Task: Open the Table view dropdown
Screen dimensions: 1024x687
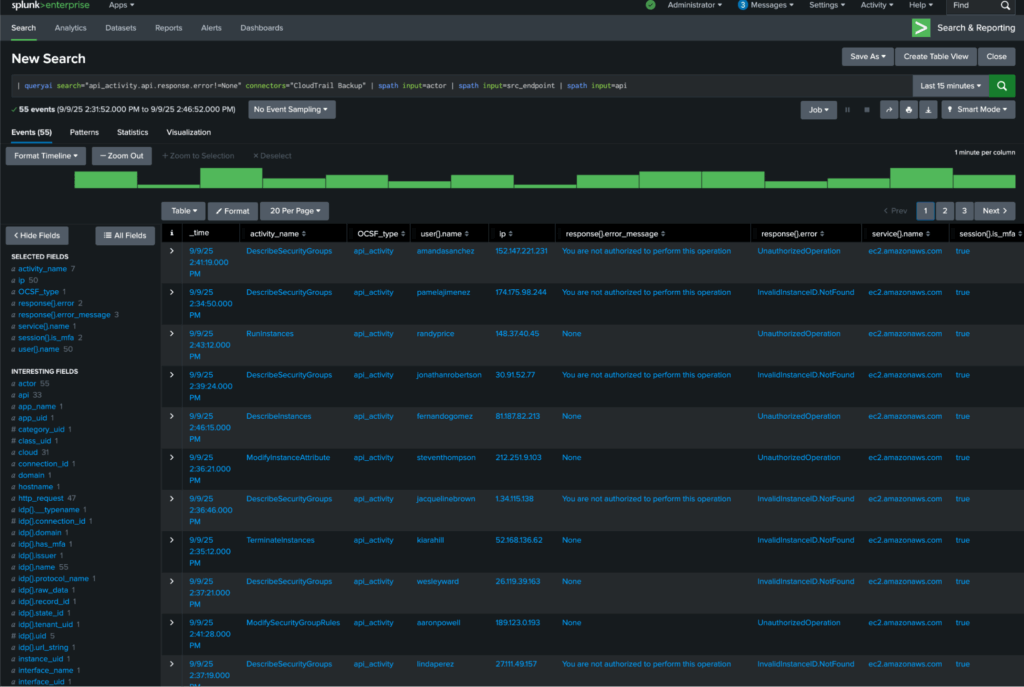Action: [184, 211]
